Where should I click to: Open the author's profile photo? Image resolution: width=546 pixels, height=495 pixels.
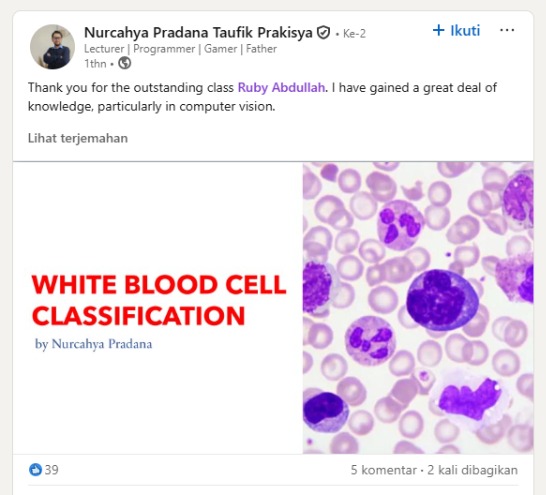(52, 46)
